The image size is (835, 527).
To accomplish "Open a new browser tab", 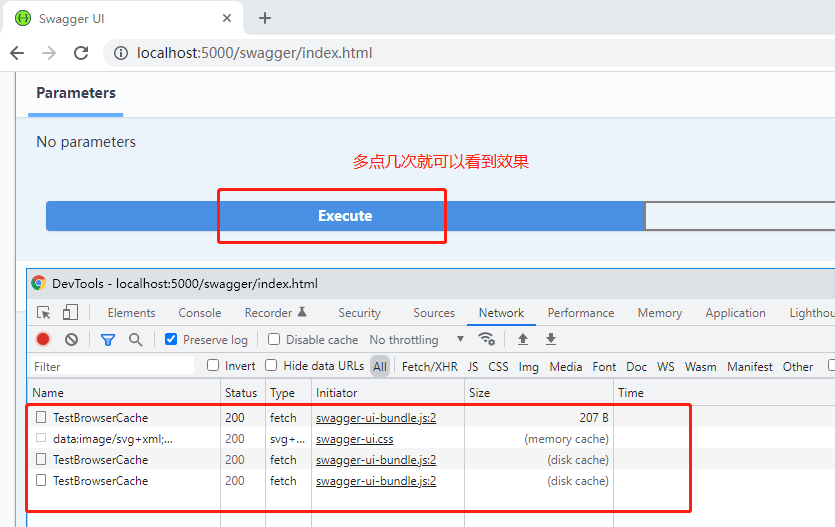I will pyautogui.click(x=265, y=18).
